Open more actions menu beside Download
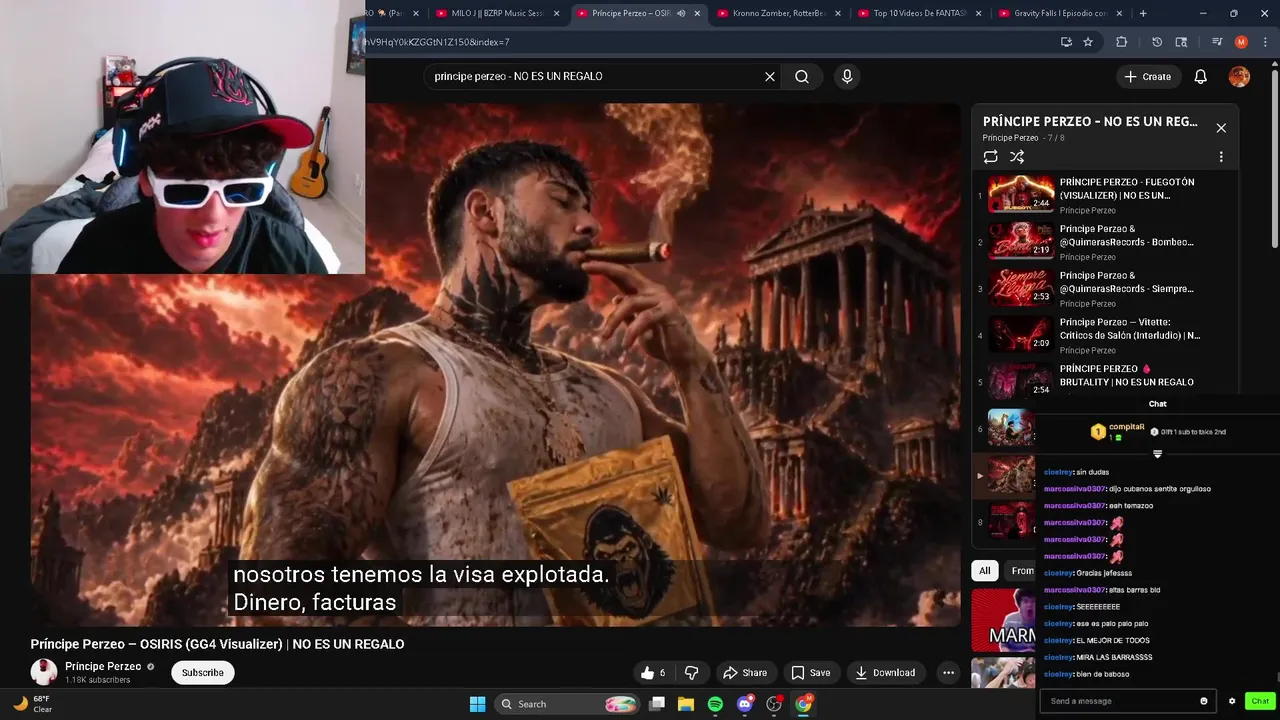 (948, 673)
